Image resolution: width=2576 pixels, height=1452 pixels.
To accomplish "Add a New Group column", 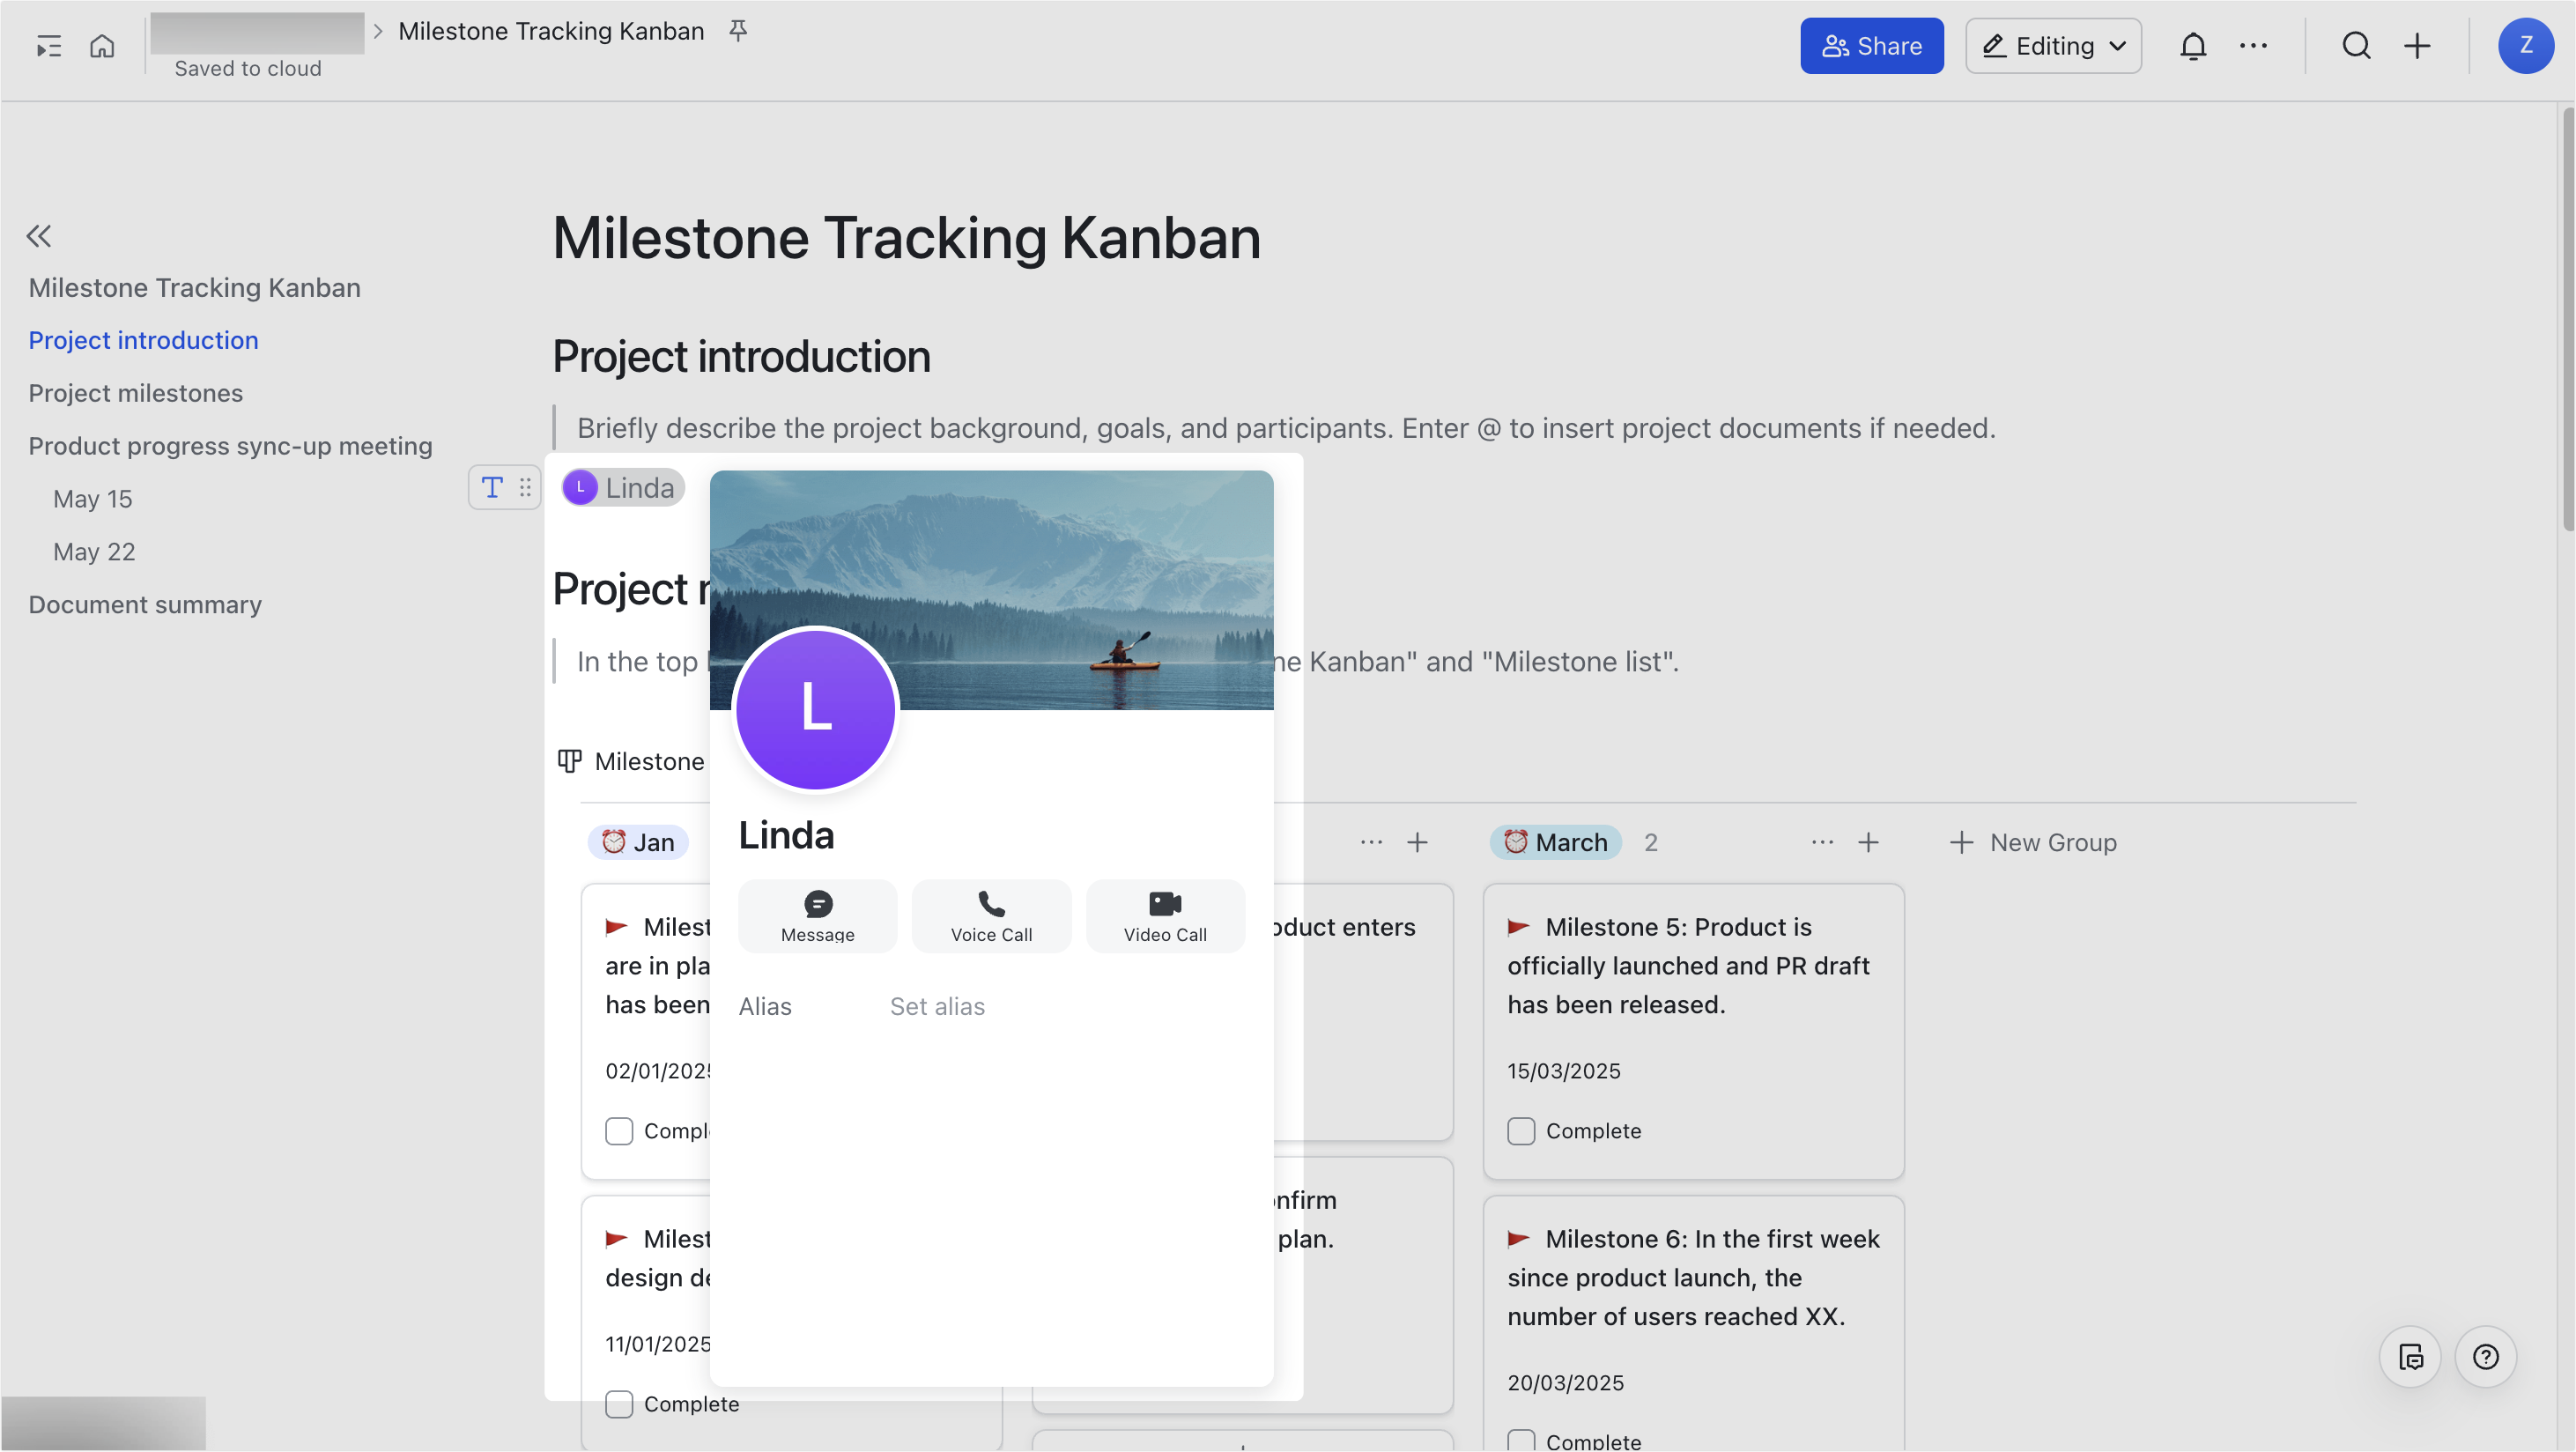I will [x=2033, y=843].
